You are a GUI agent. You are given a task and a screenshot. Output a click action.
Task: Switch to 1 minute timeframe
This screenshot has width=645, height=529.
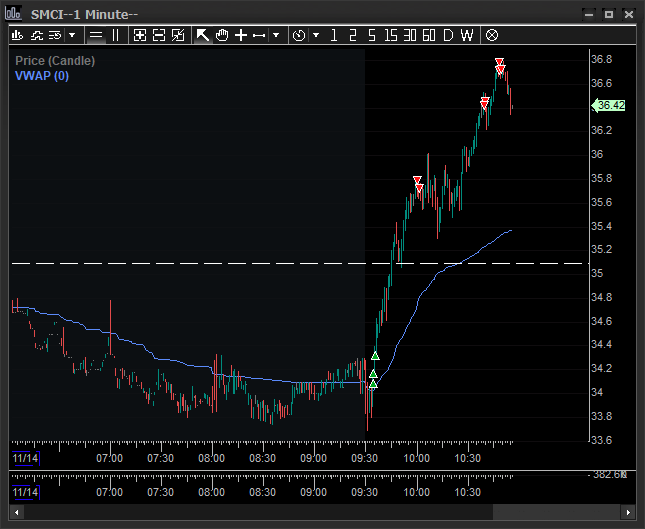334,35
